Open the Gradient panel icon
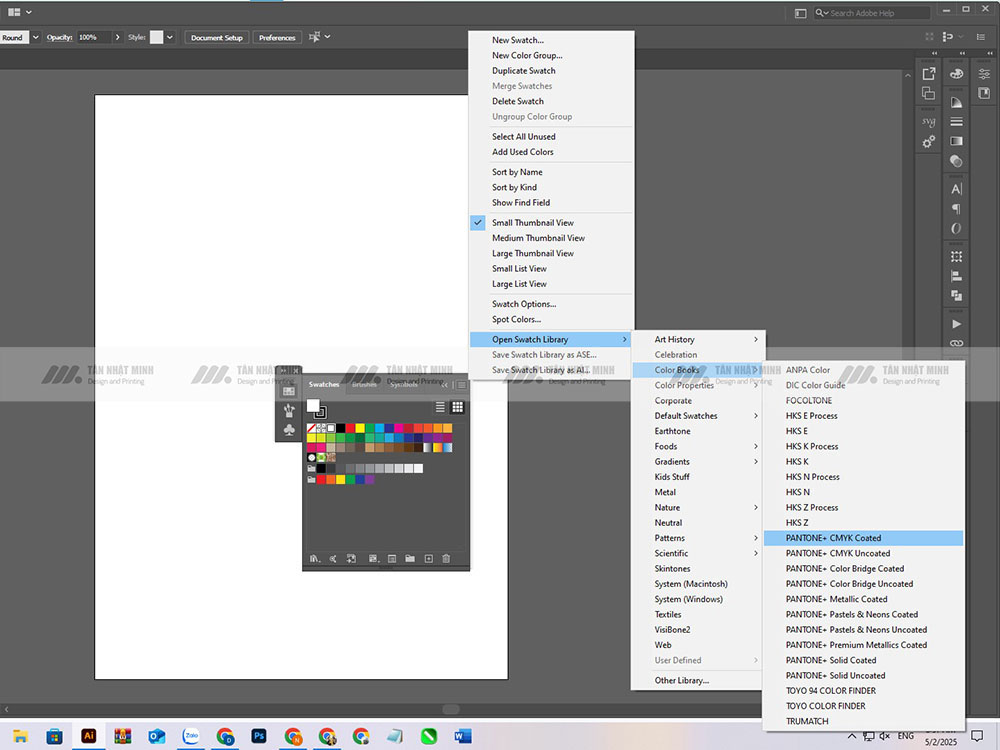This screenshot has height=750, width=1000. tap(956, 141)
